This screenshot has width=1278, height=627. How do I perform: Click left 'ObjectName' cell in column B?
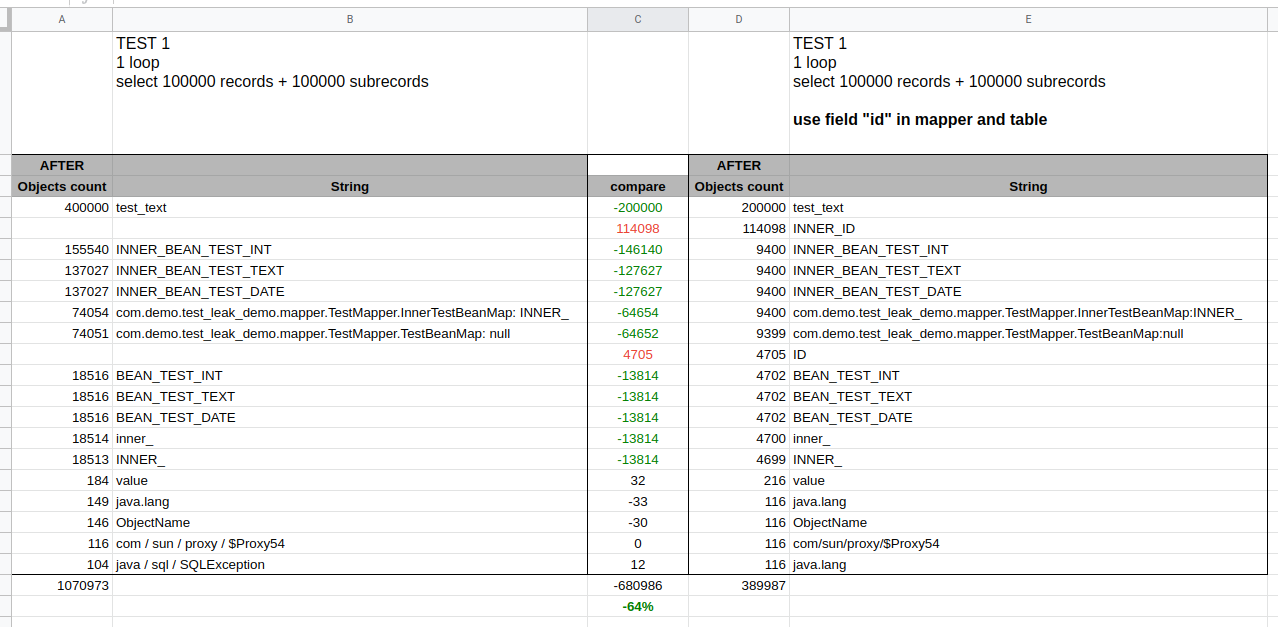tap(350, 522)
